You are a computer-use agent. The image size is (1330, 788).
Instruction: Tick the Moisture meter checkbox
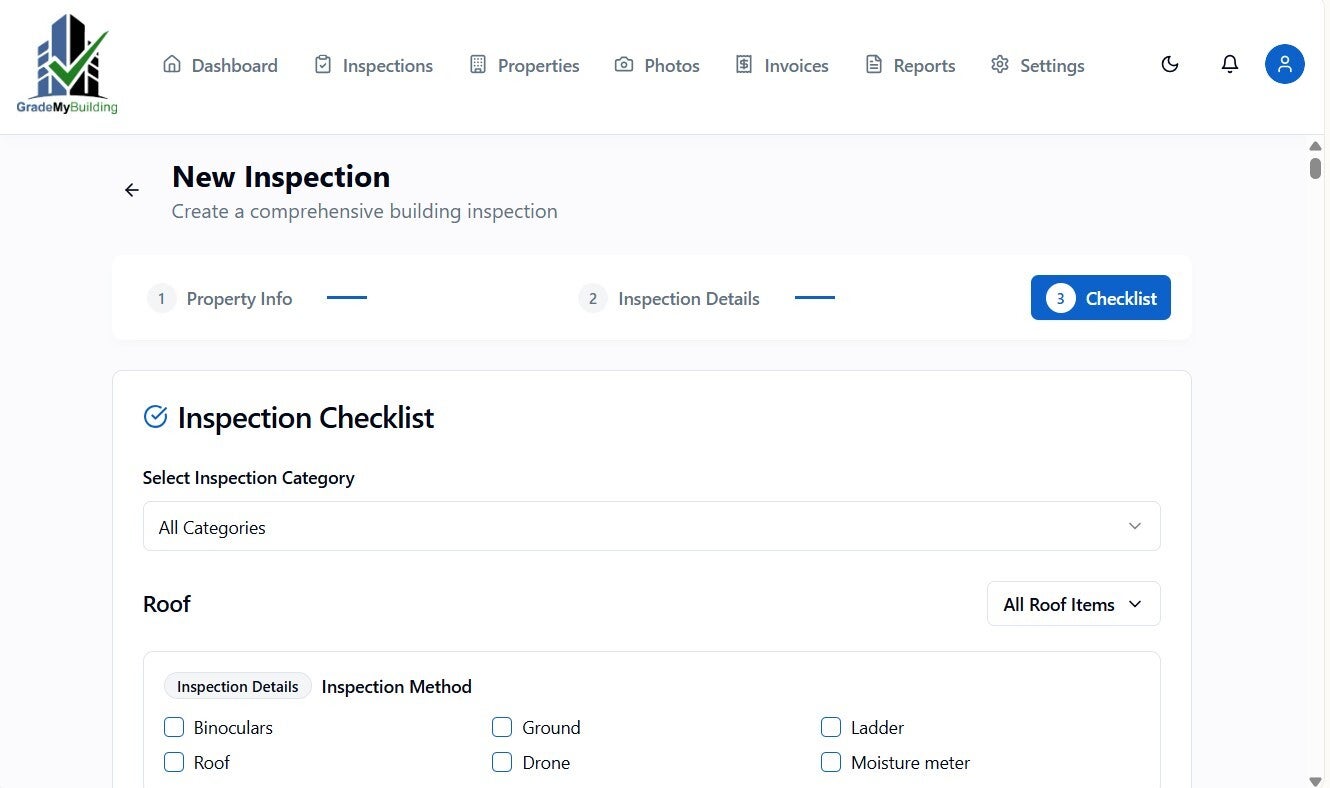[x=831, y=762]
